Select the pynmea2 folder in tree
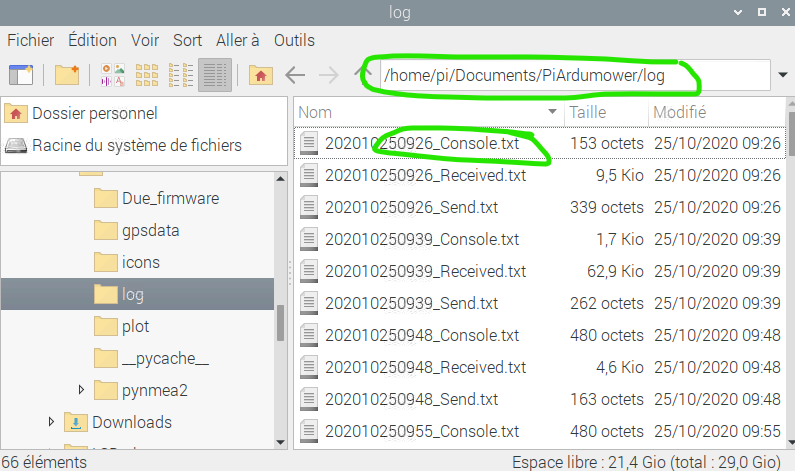The height and width of the screenshot is (471, 795). tap(155, 390)
